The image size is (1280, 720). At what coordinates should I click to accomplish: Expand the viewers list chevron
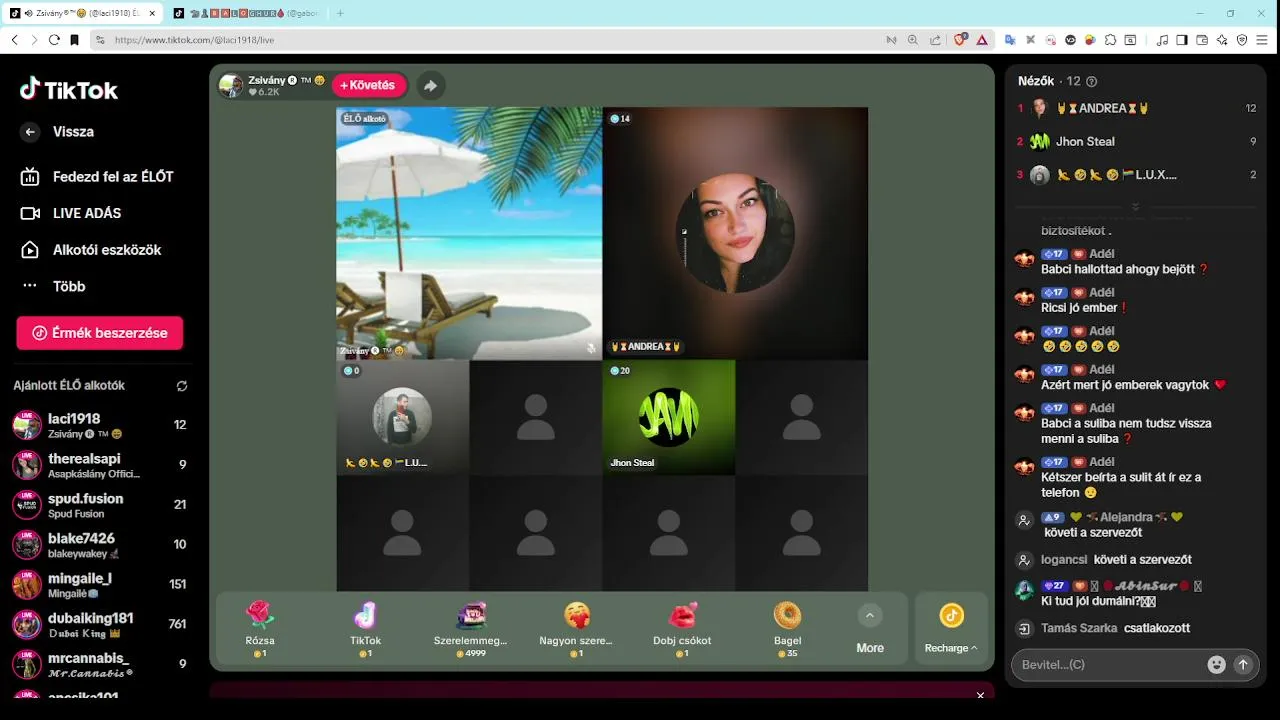[x=1136, y=207]
